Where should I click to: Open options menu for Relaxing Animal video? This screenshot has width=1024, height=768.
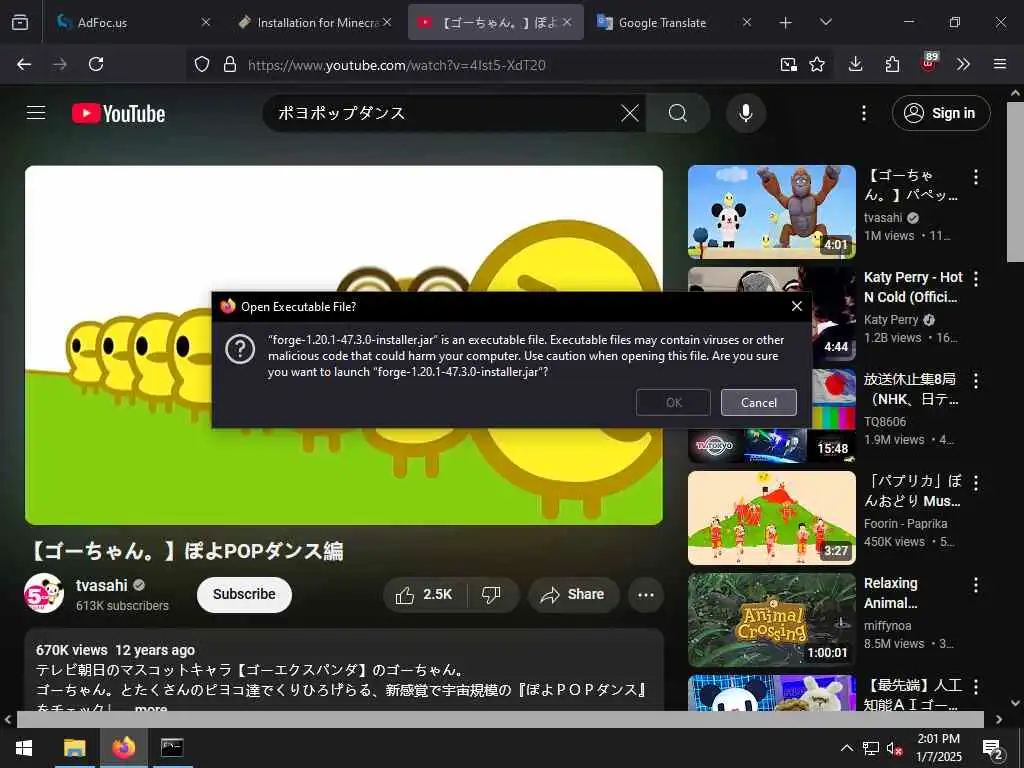pos(976,584)
